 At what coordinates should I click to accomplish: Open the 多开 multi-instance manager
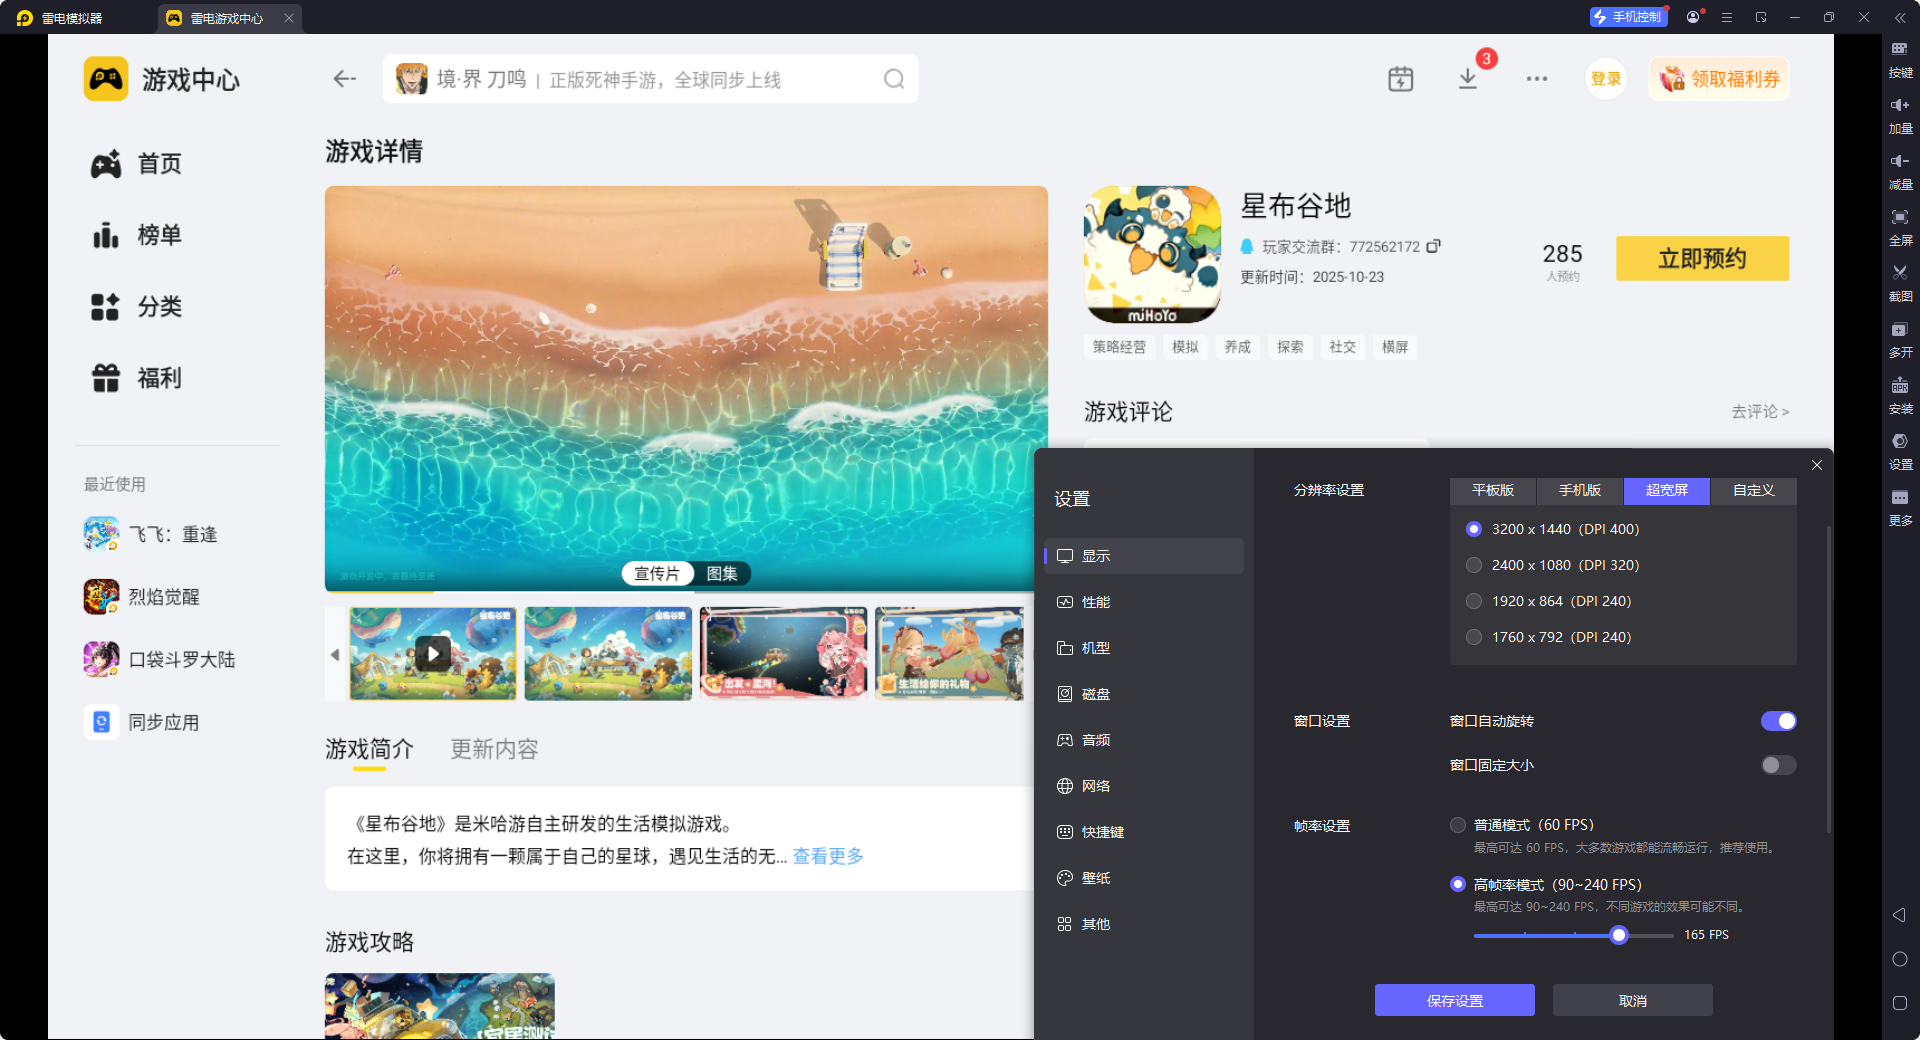[x=1900, y=340]
